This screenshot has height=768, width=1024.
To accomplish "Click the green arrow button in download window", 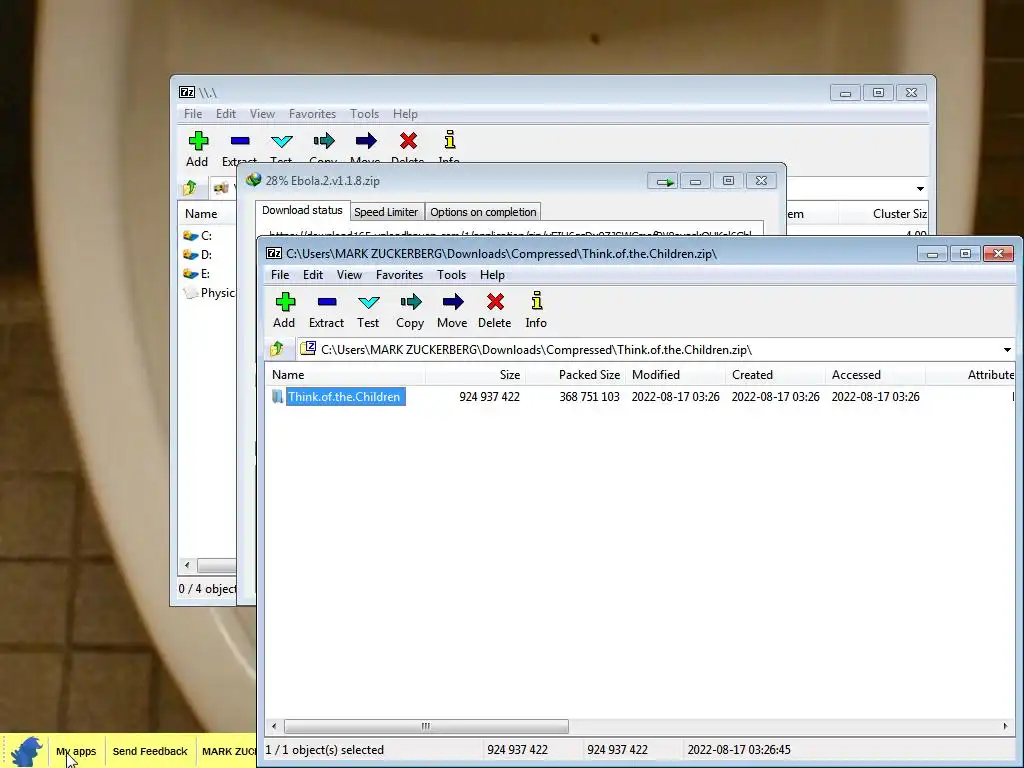I will point(664,182).
